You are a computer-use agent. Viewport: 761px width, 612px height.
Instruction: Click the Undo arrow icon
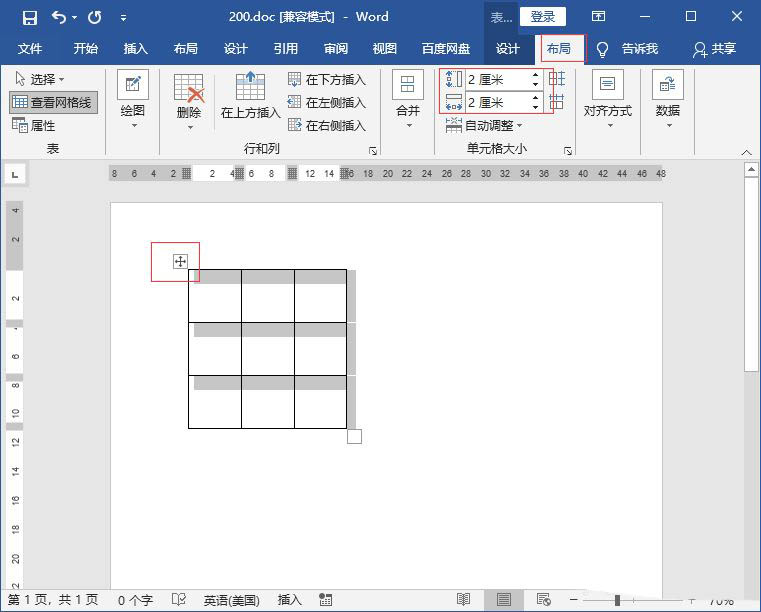(59, 17)
